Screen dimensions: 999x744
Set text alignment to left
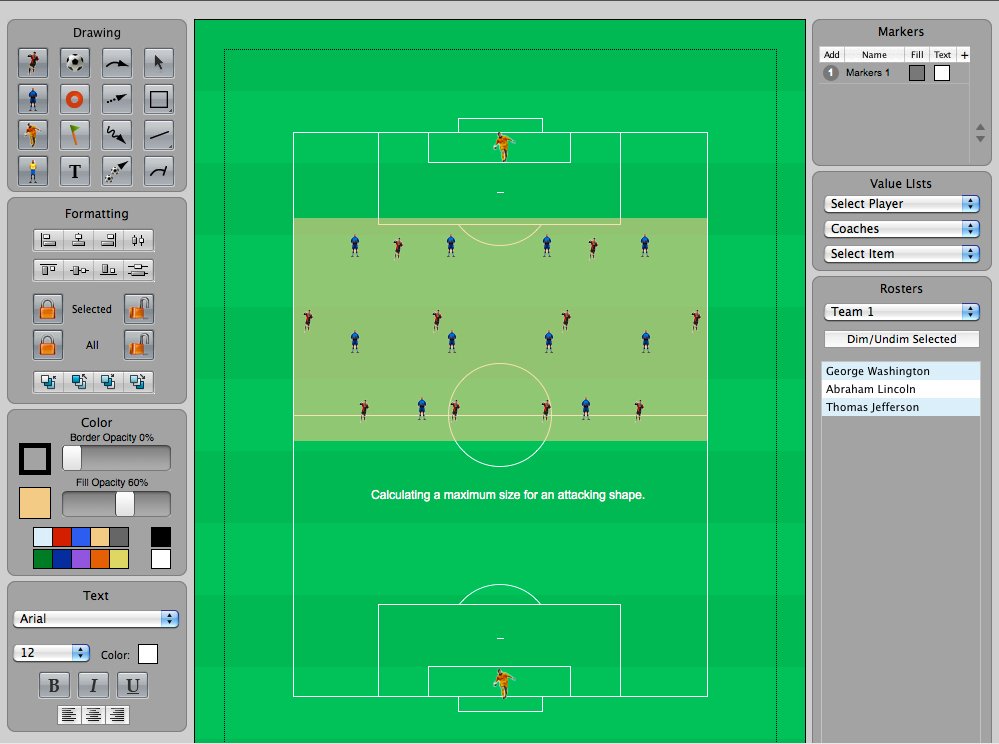coord(69,715)
